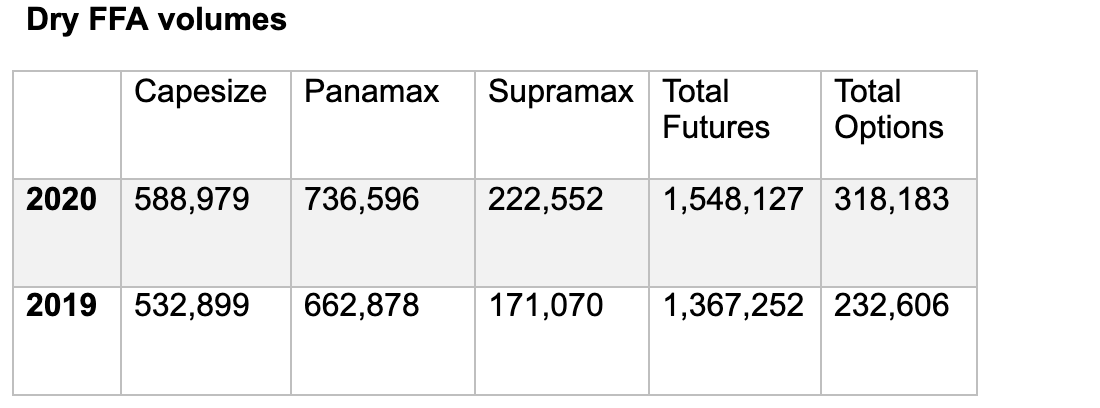
Task: Select the 2019 row label
Action: tap(61, 305)
